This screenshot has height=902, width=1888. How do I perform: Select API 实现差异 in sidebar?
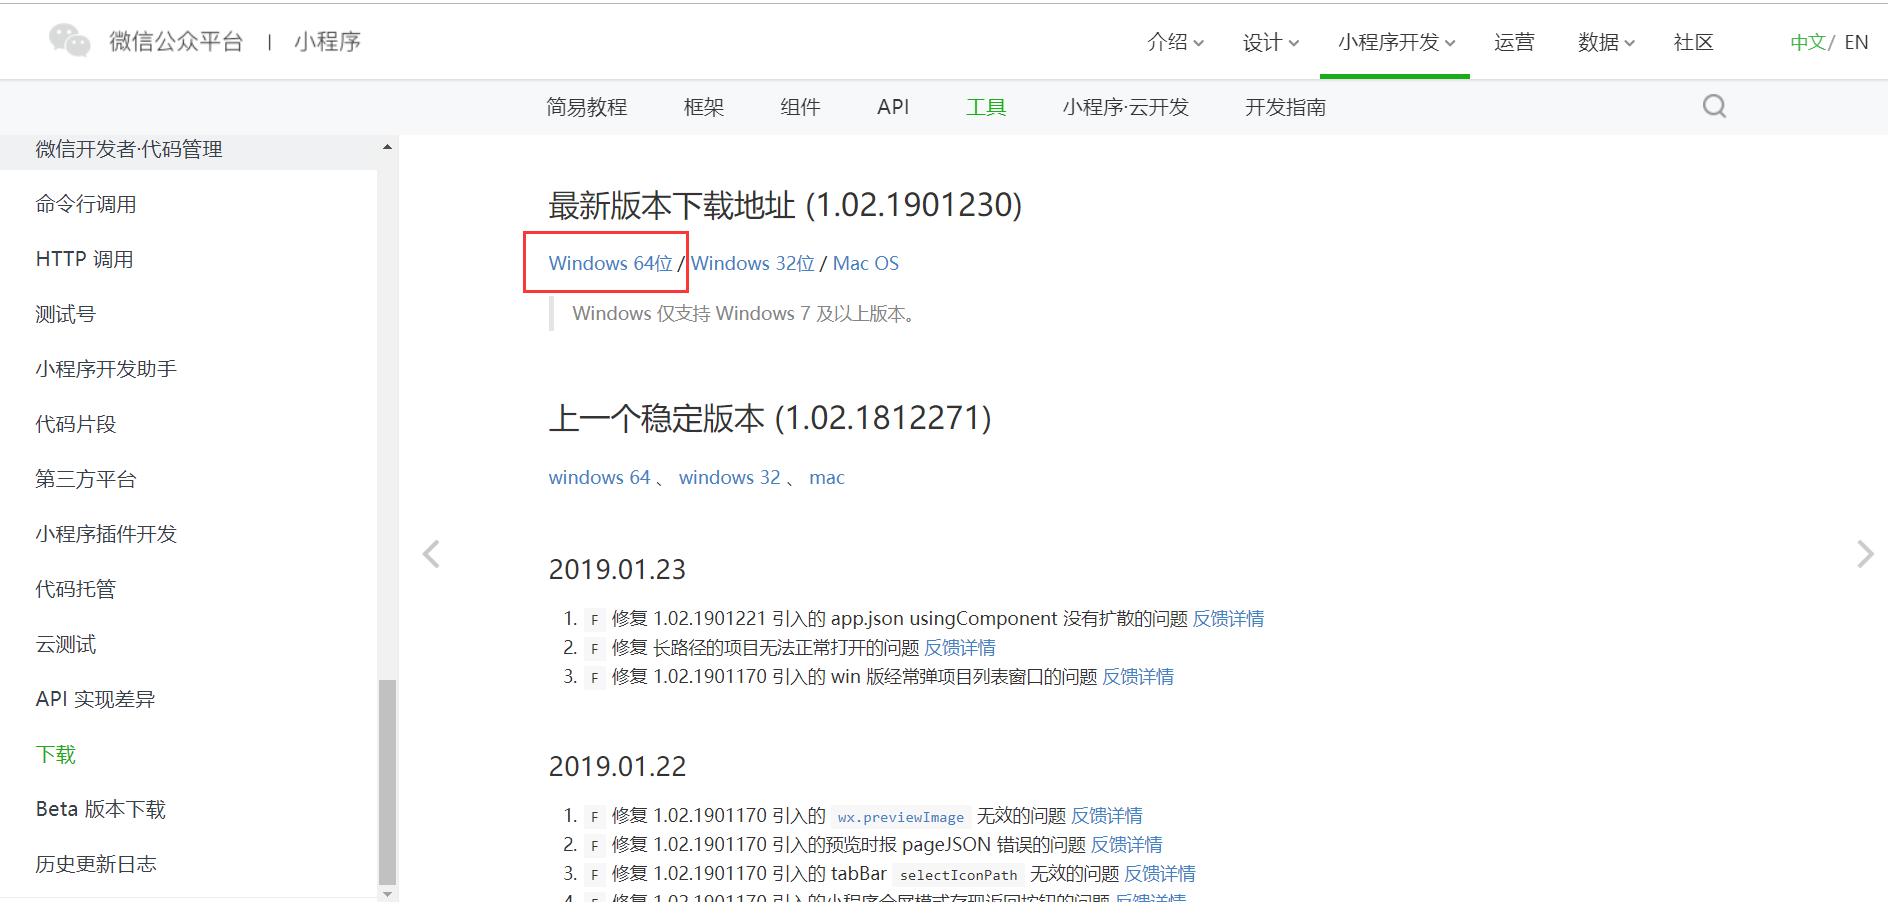(x=96, y=699)
